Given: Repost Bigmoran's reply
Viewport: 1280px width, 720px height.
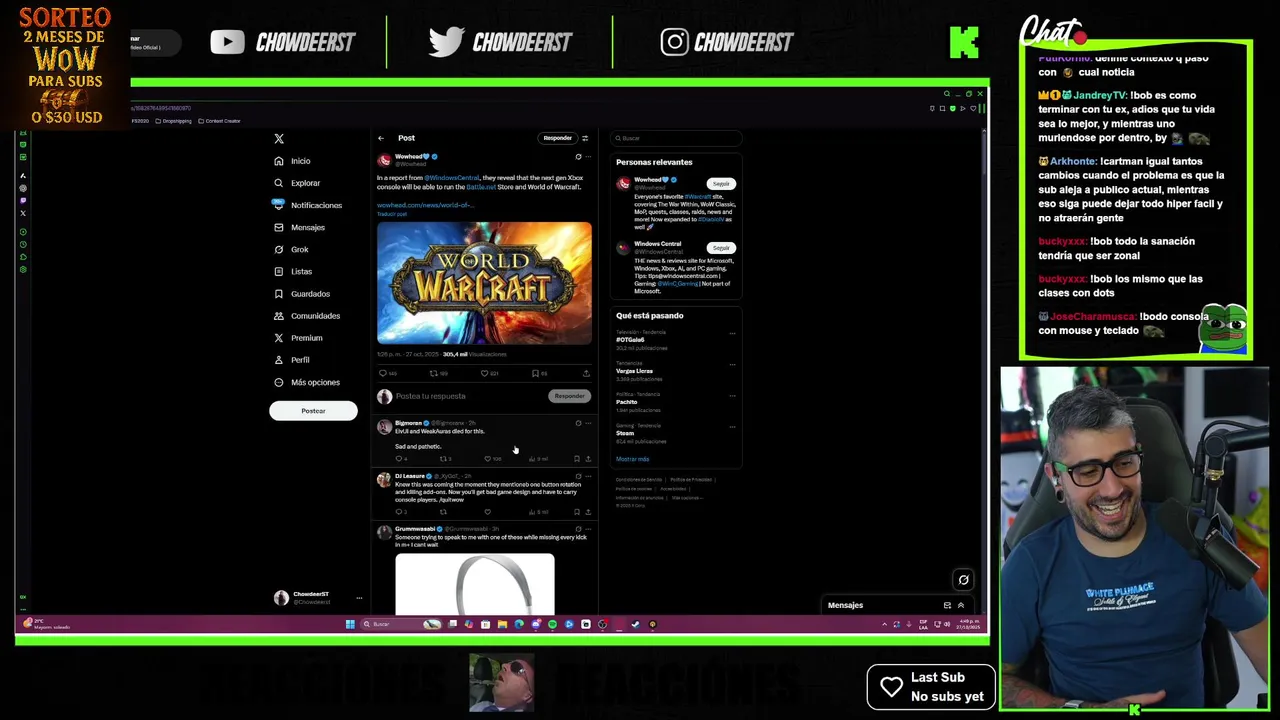Looking at the screenshot, I should [x=443, y=459].
